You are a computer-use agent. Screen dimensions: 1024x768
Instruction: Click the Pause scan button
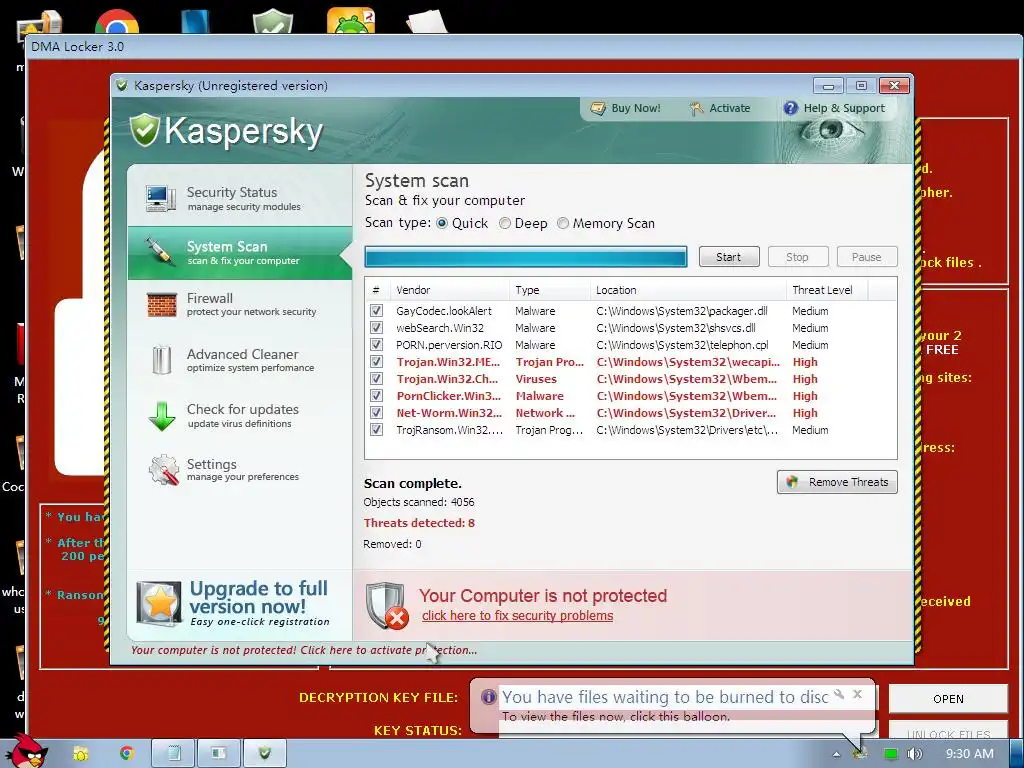(867, 257)
